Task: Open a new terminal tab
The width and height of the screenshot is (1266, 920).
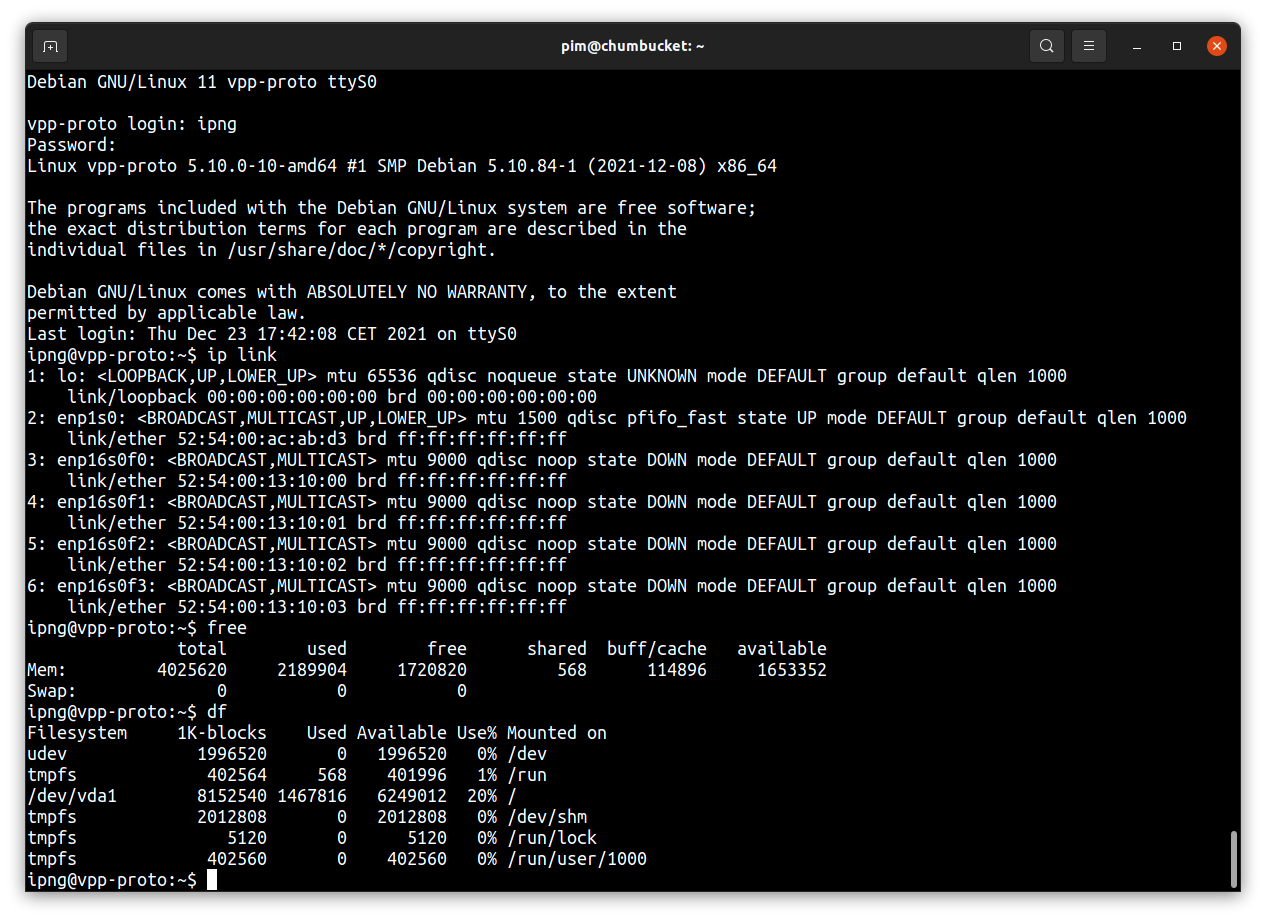Action: point(50,46)
